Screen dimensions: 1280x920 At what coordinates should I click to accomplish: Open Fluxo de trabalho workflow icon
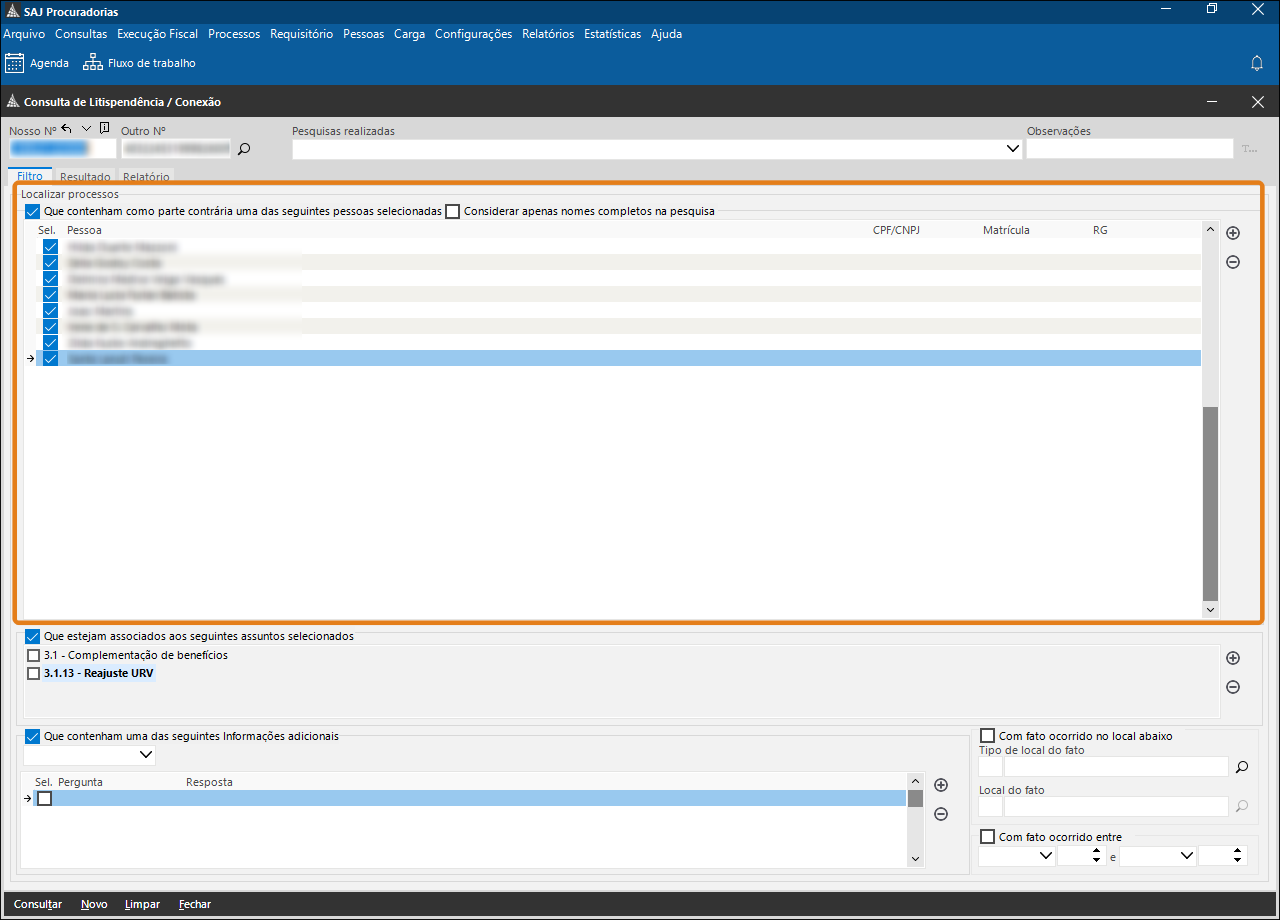tap(92, 63)
